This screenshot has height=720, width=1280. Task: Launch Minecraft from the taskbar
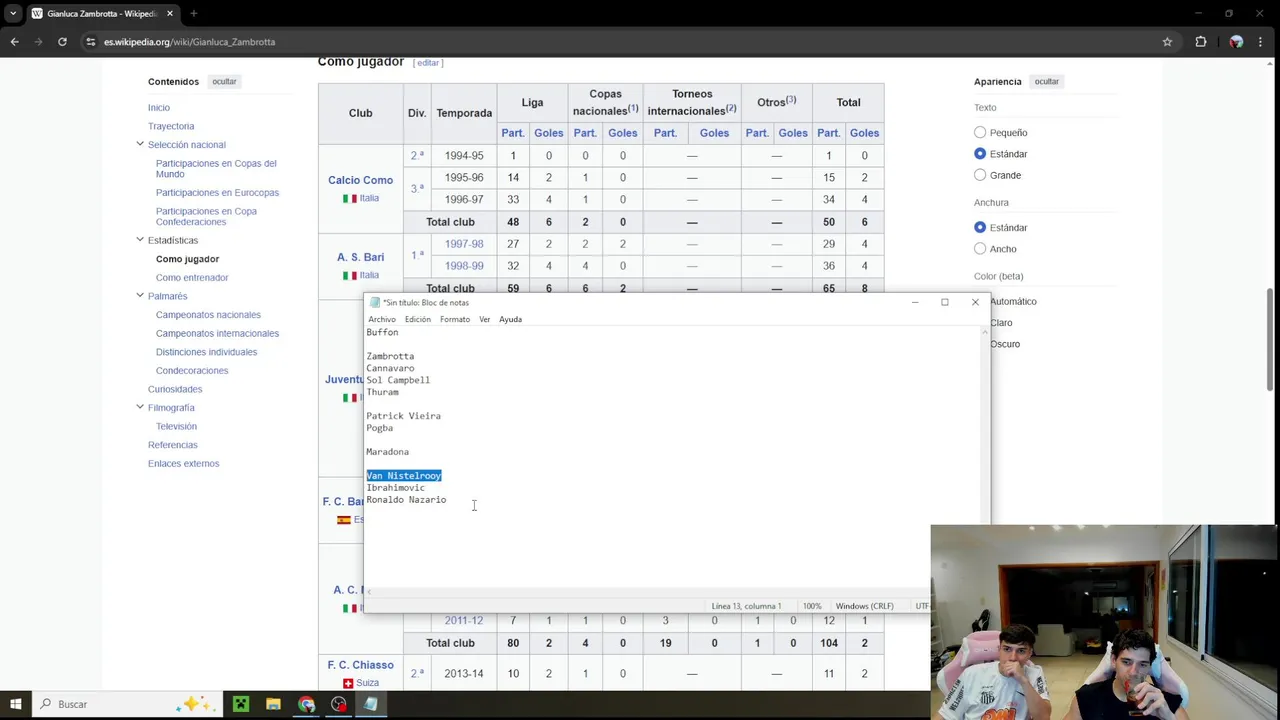241,704
